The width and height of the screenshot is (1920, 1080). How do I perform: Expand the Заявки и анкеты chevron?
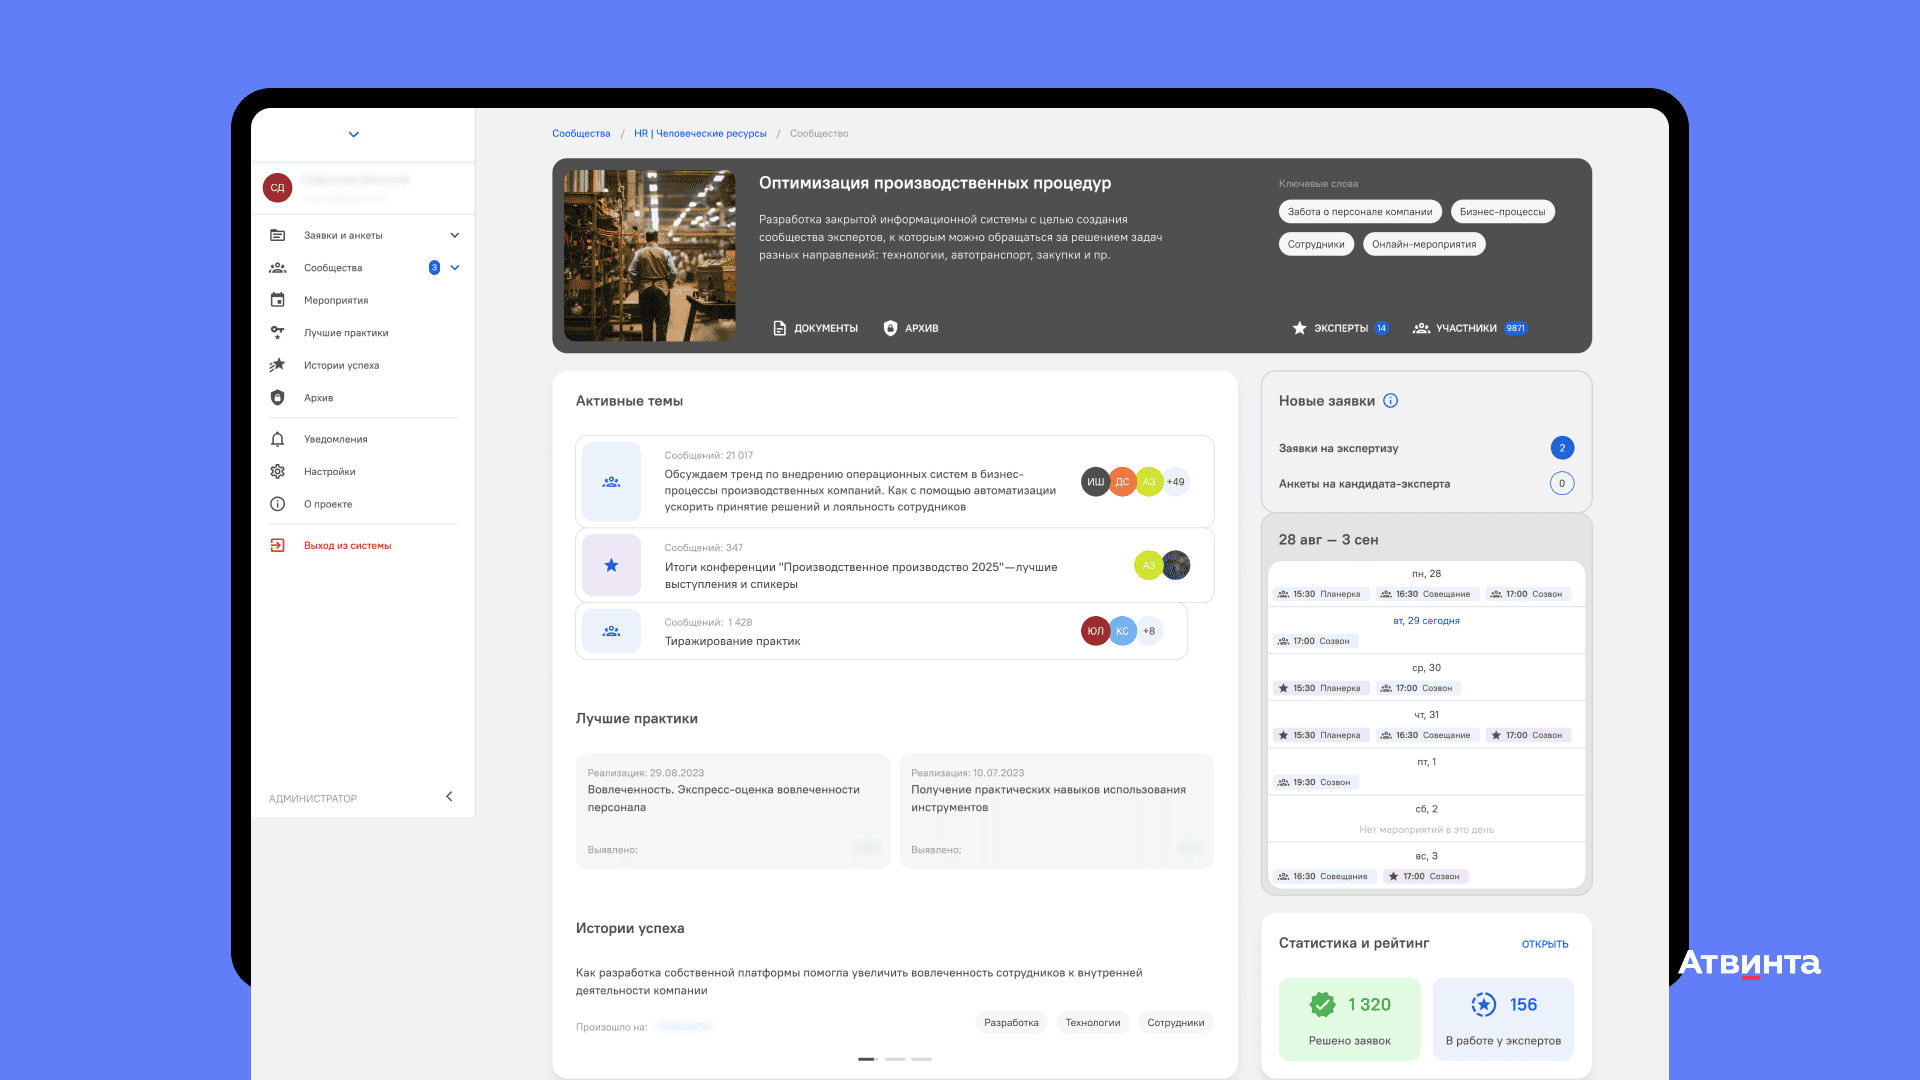pyautogui.click(x=455, y=236)
